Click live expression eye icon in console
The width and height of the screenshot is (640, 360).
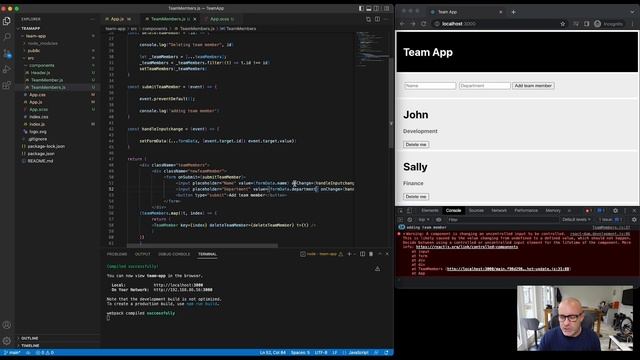pyautogui.click(x=439, y=220)
